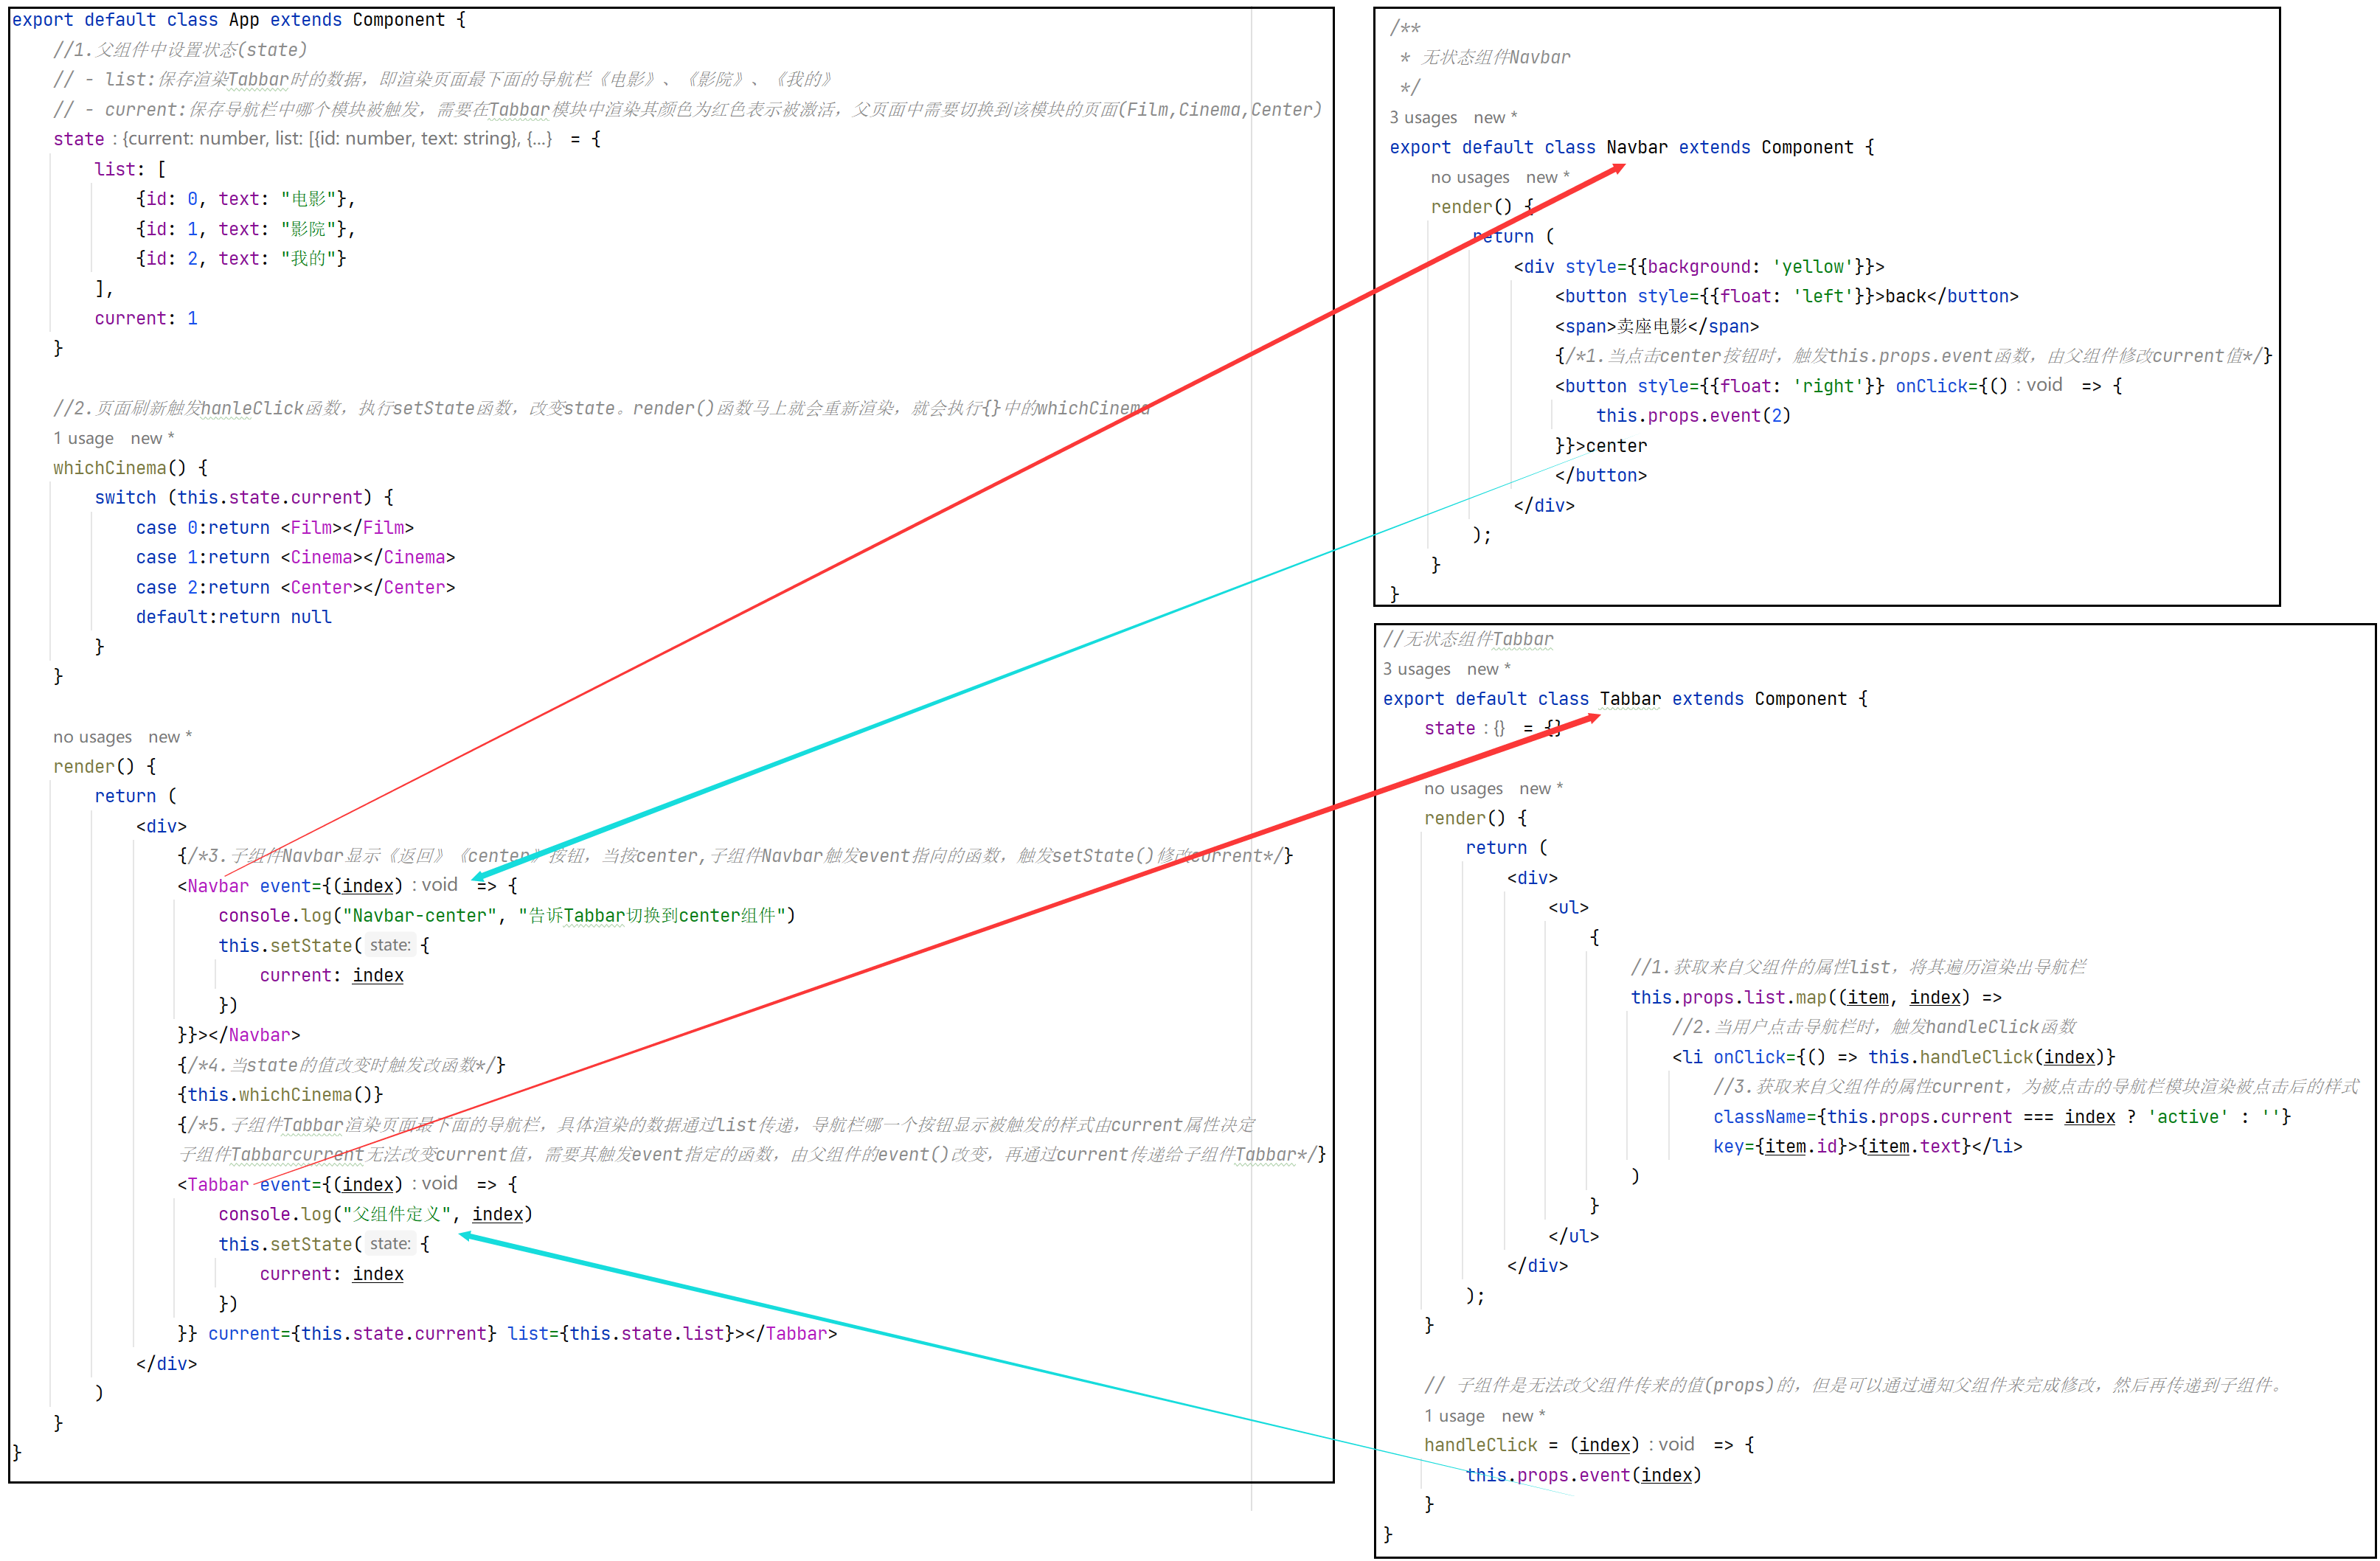The height and width of the screenshot is (1561, 2380).
Task: Select the Navbar class name in its export declaration
Action: click(x=1637, y=147)
